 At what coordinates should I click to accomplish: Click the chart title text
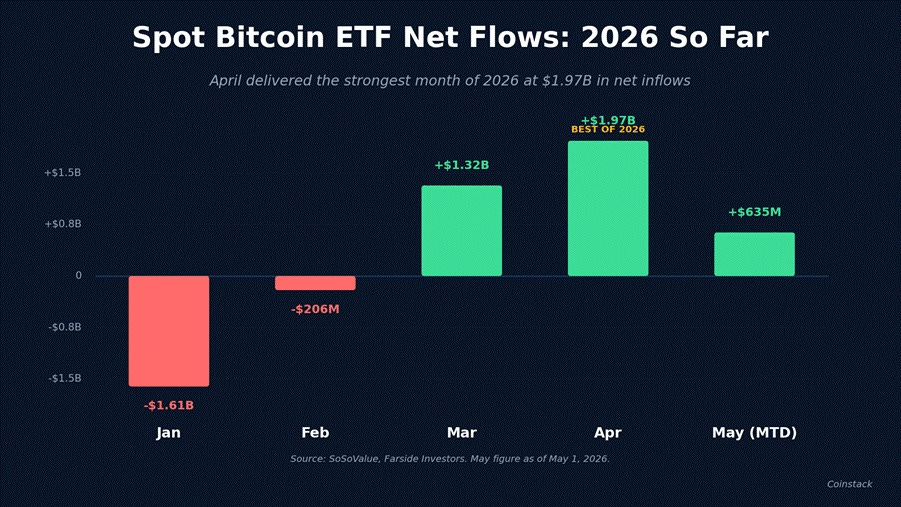click(x=450, y=37)
